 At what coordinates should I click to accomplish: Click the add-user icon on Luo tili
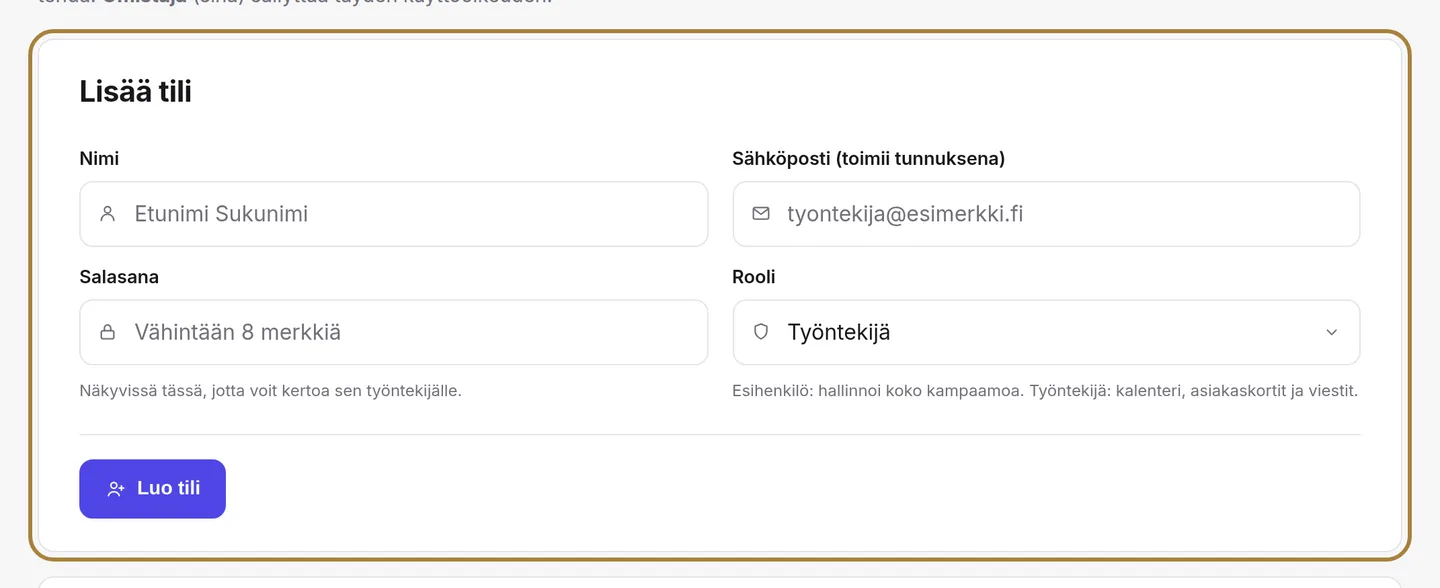tap(116, 489)
